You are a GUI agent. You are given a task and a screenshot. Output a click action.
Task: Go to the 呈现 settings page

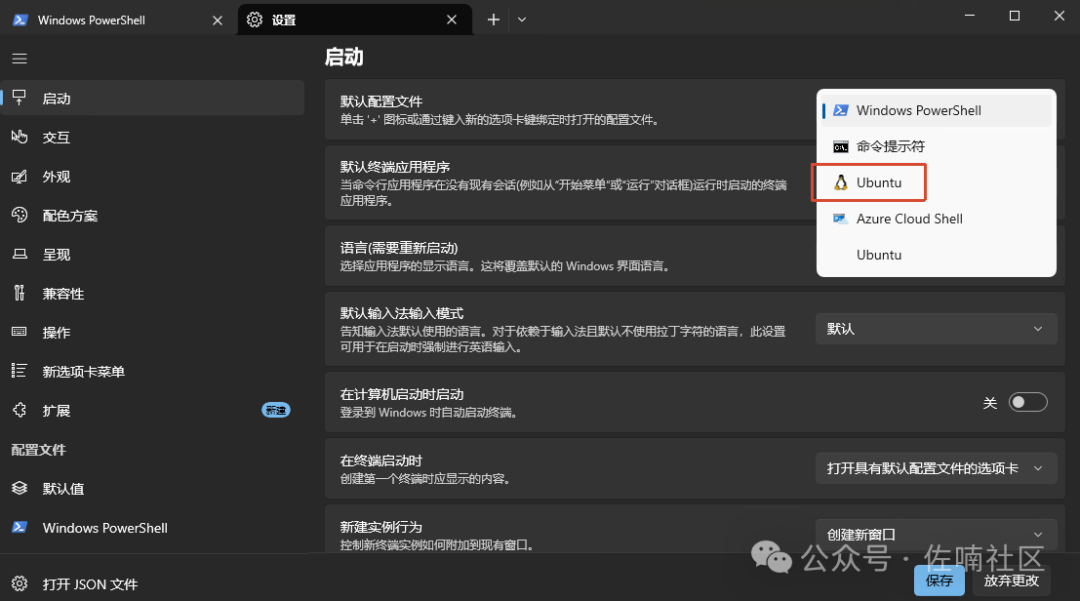pyautogui.click(x=152, y=254)
